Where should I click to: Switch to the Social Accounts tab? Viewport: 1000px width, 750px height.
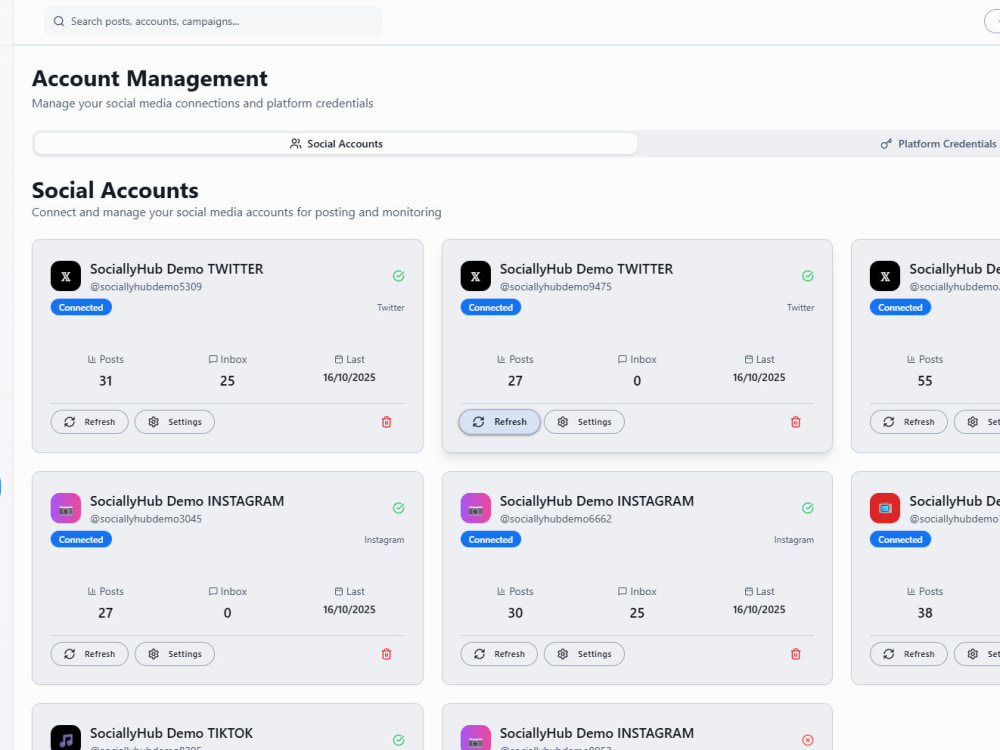(336, 143)
